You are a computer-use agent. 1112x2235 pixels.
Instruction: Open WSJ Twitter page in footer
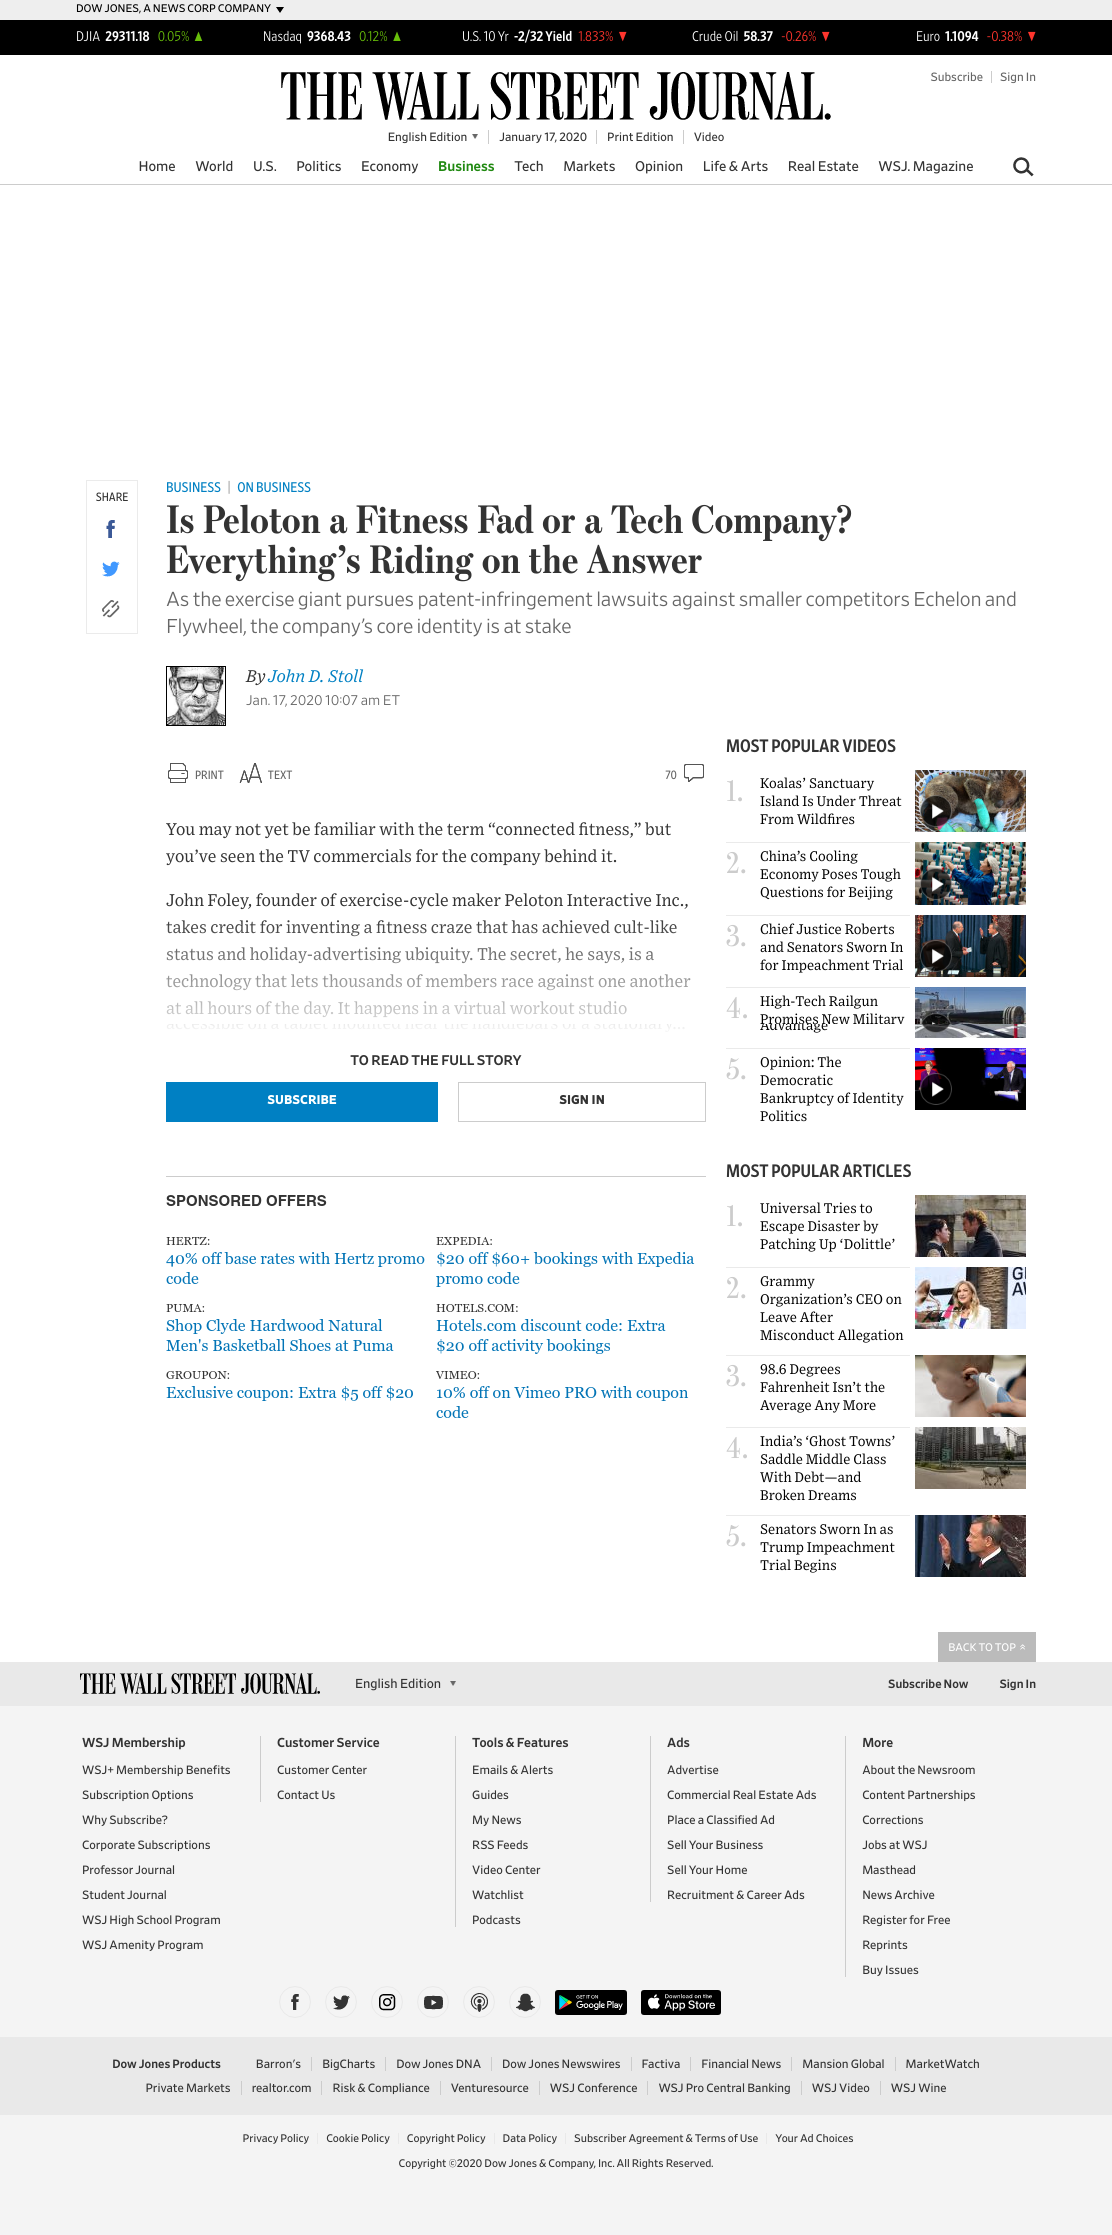coord(341,2002)
